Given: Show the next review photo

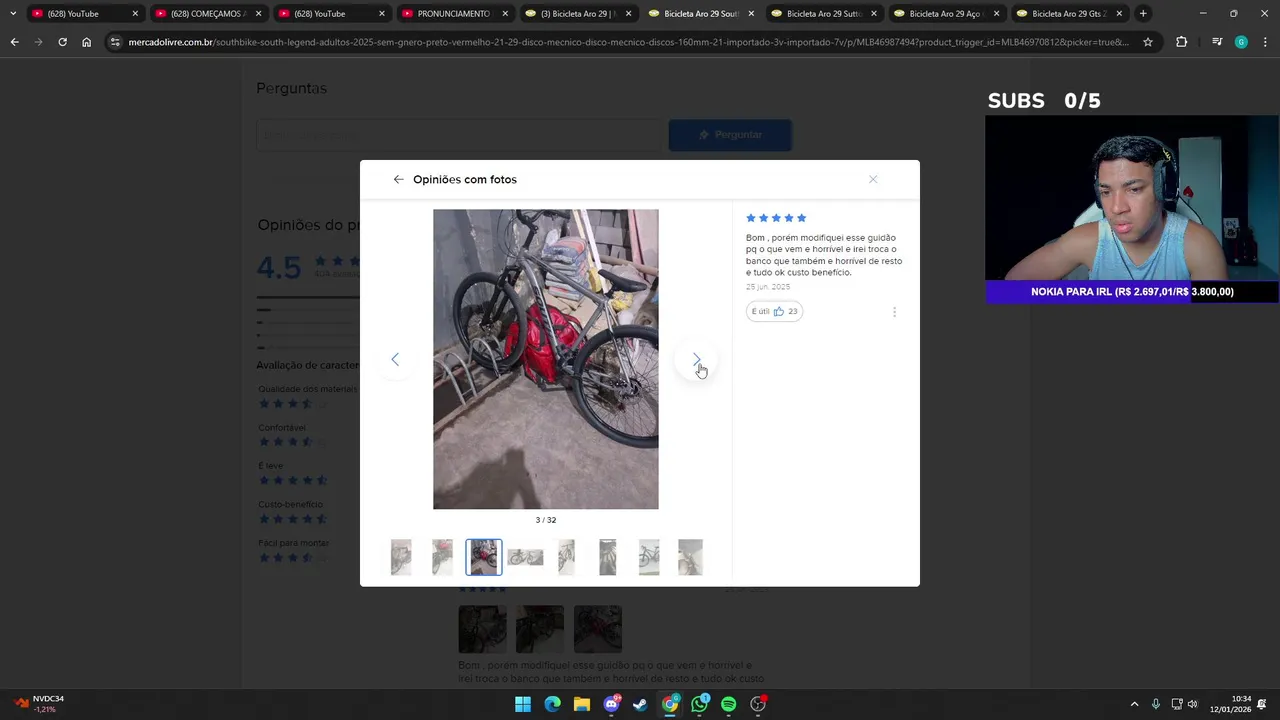Looking at the screenshot, I should 696,360.
